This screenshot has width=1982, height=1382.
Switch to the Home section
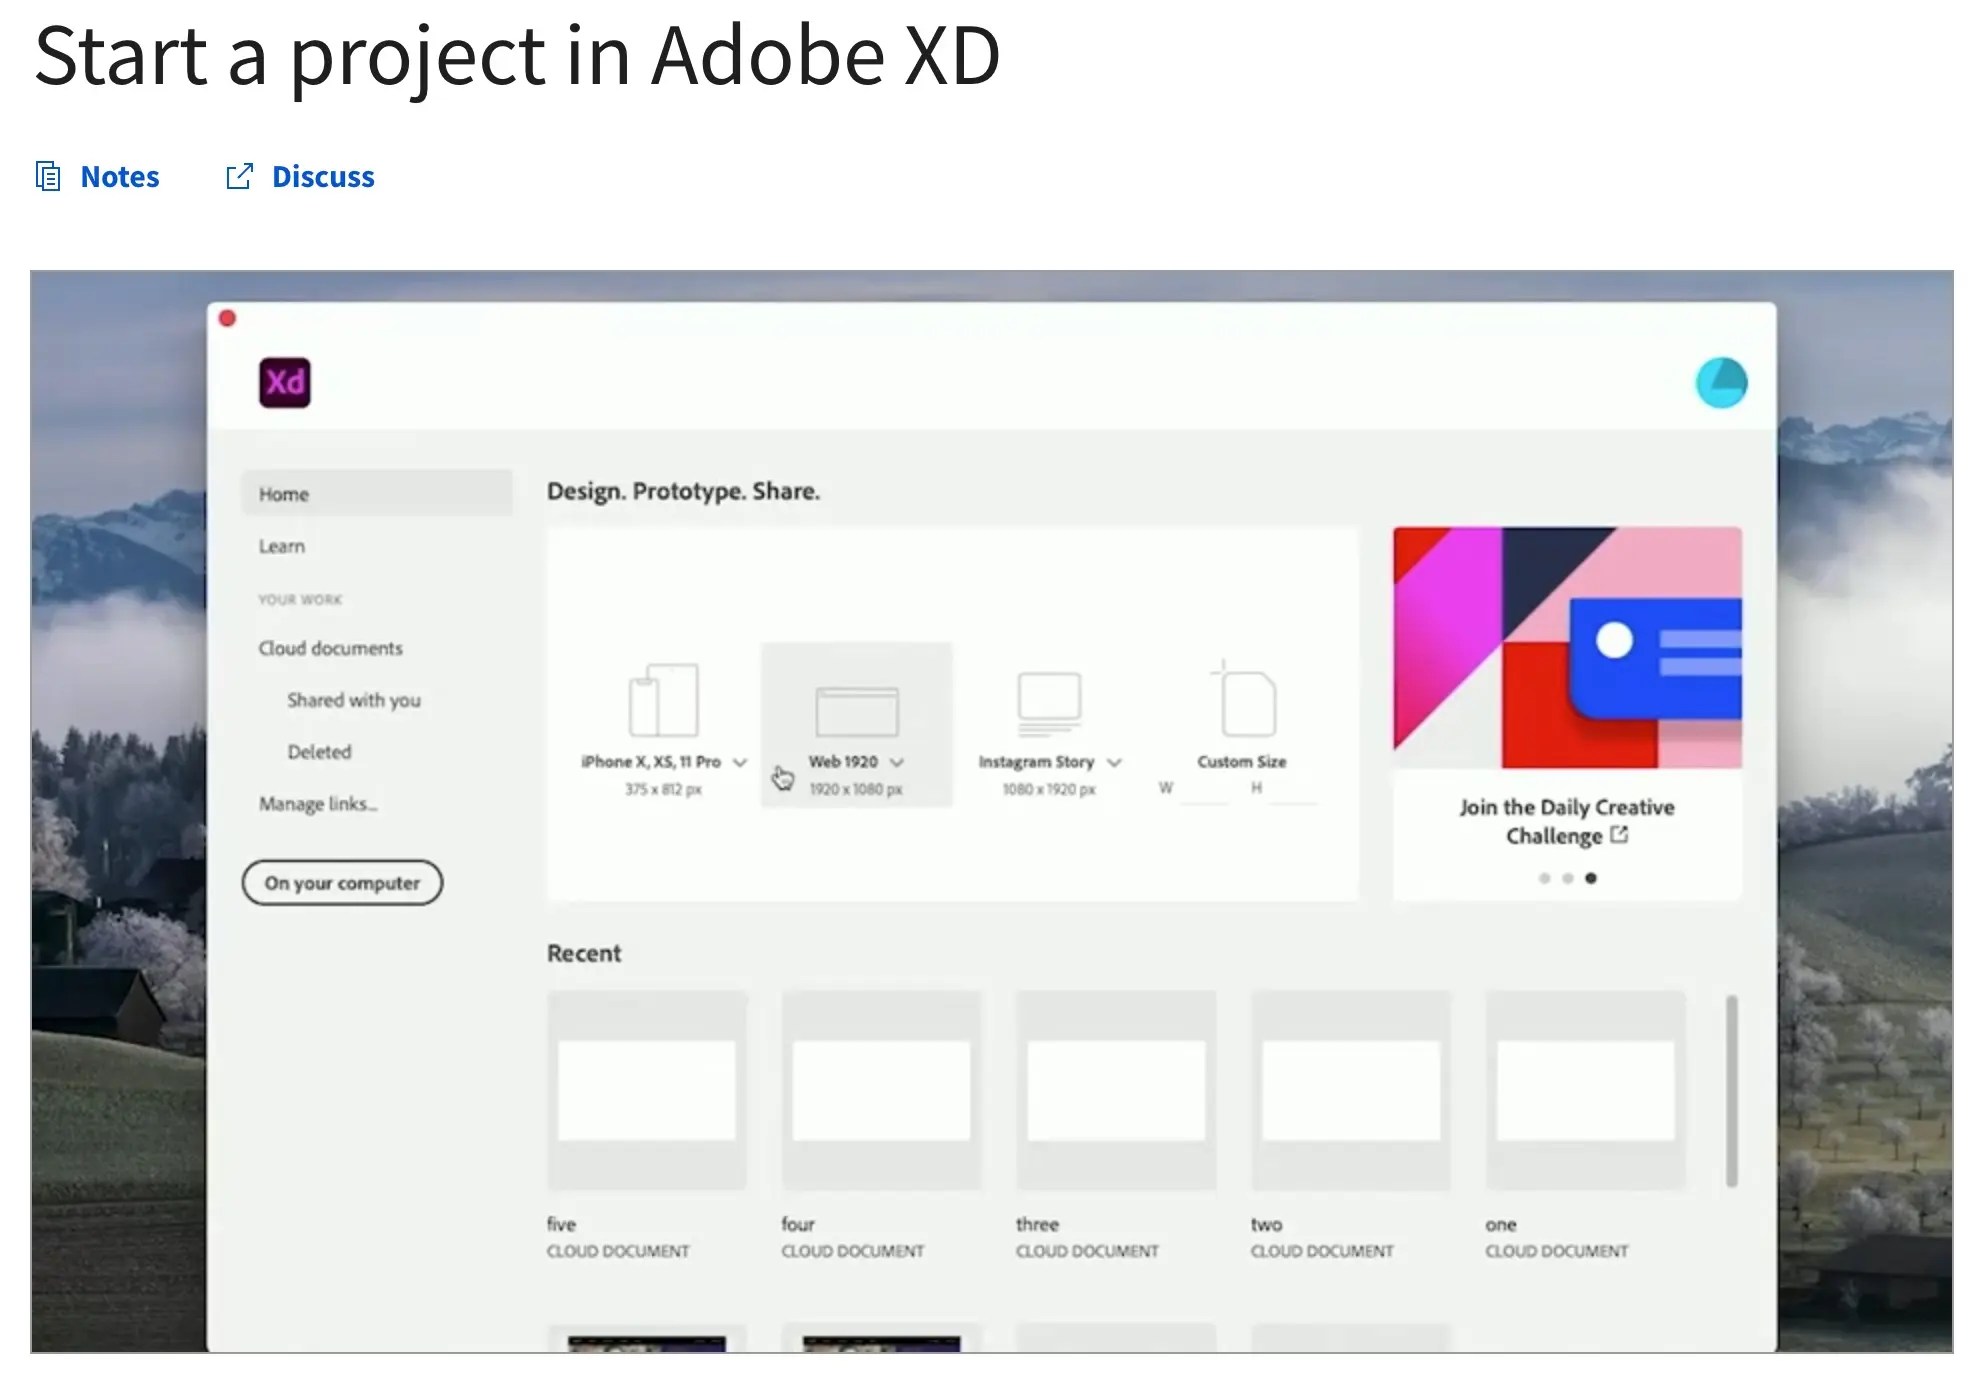point(284,492)
